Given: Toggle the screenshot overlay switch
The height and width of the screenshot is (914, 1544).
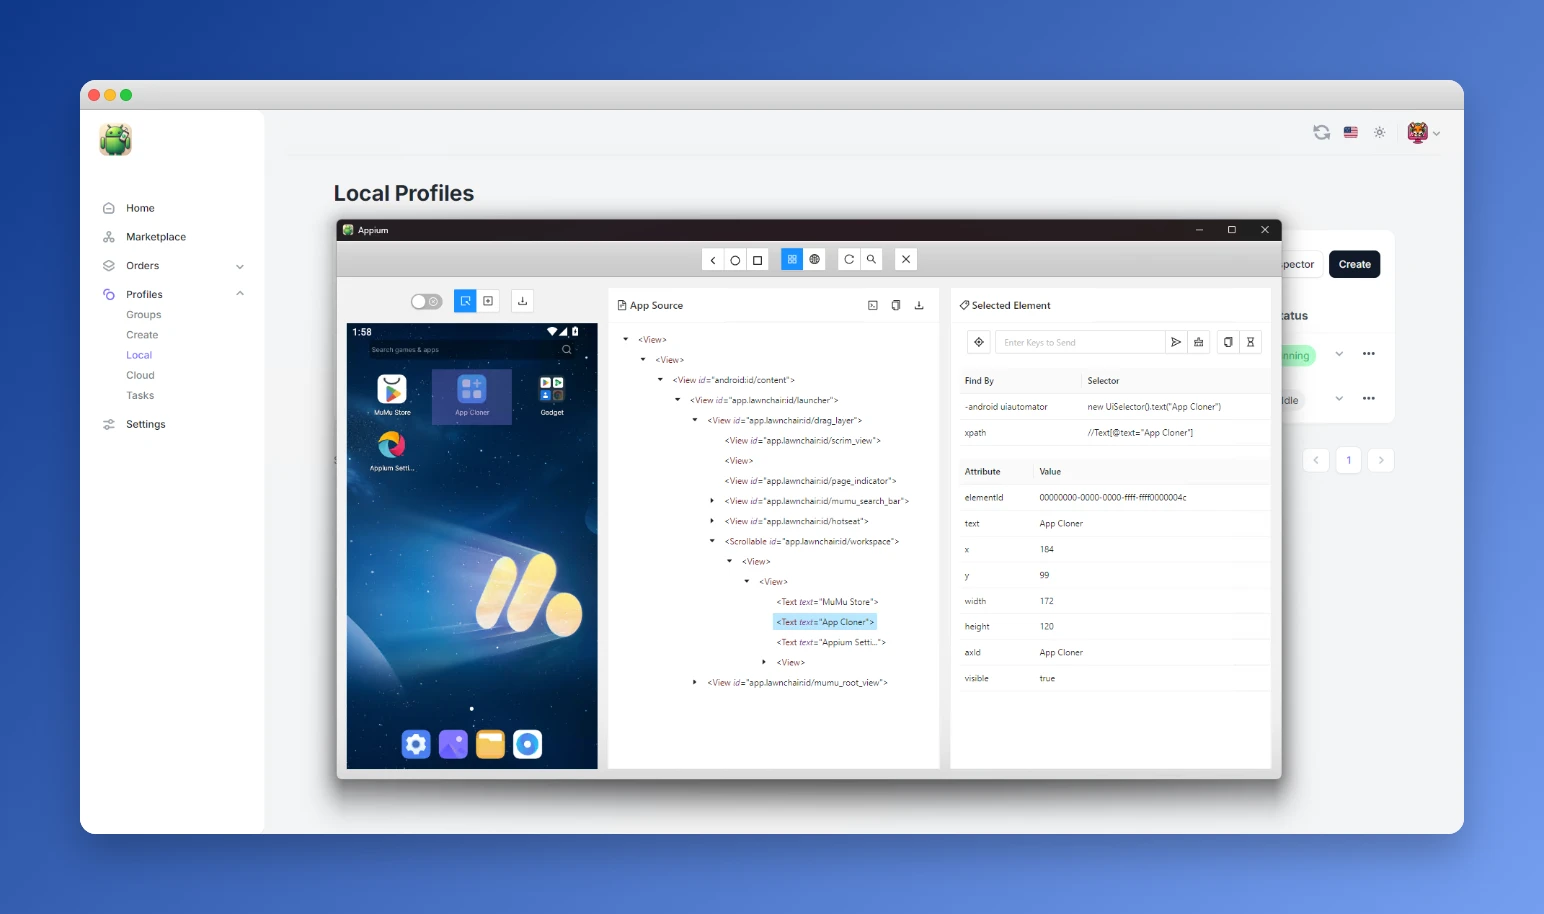Looking at the screenshot, I should pyautogui.click(x=426, y=300).
